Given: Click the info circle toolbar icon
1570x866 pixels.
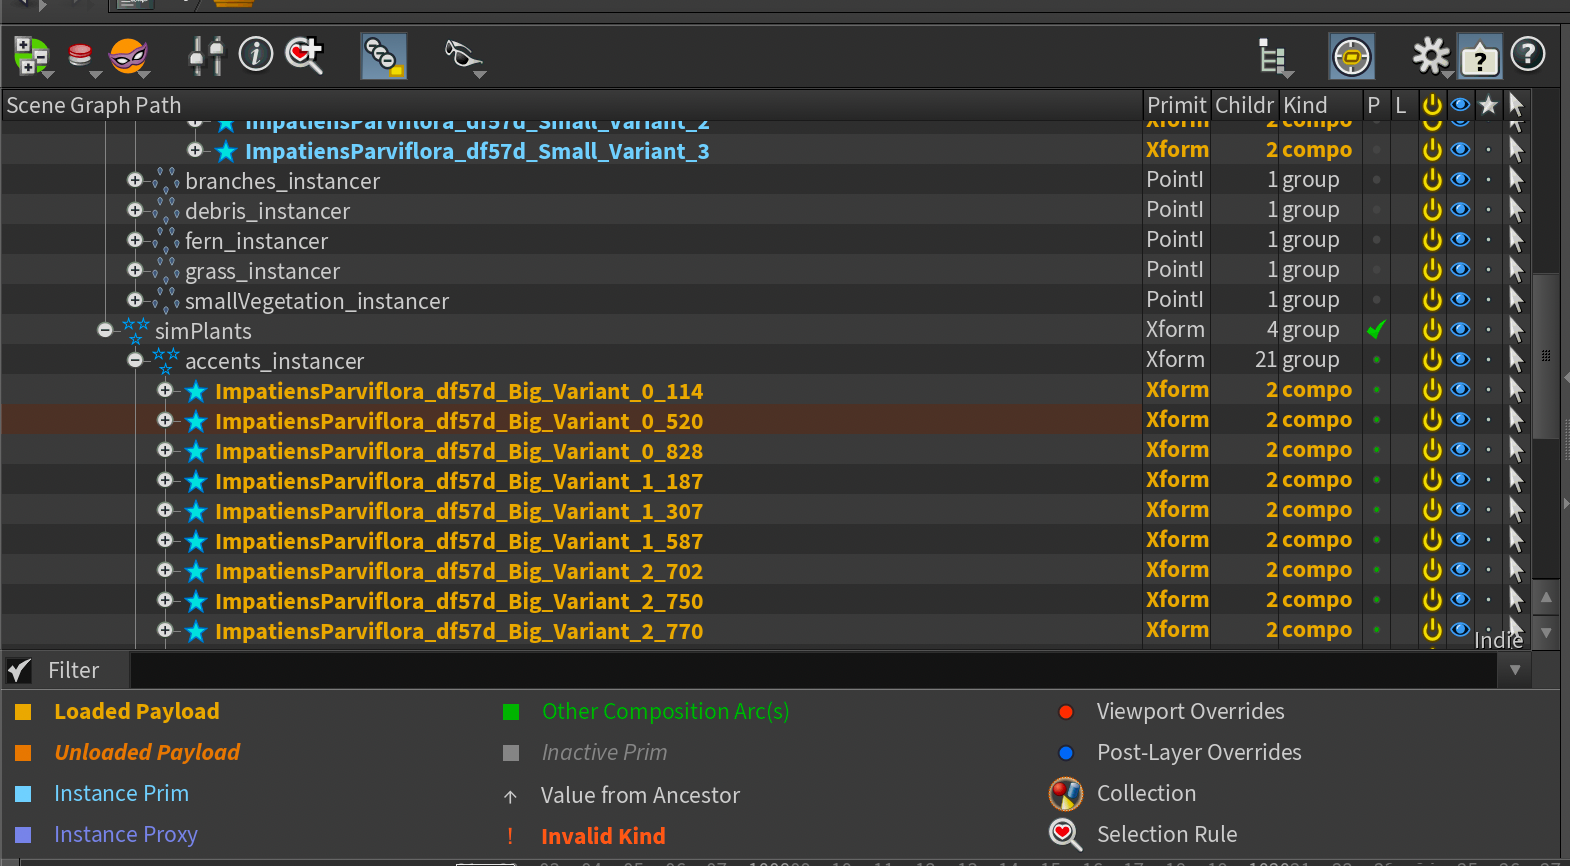Looking at the screenshot, I should (256, 54).
